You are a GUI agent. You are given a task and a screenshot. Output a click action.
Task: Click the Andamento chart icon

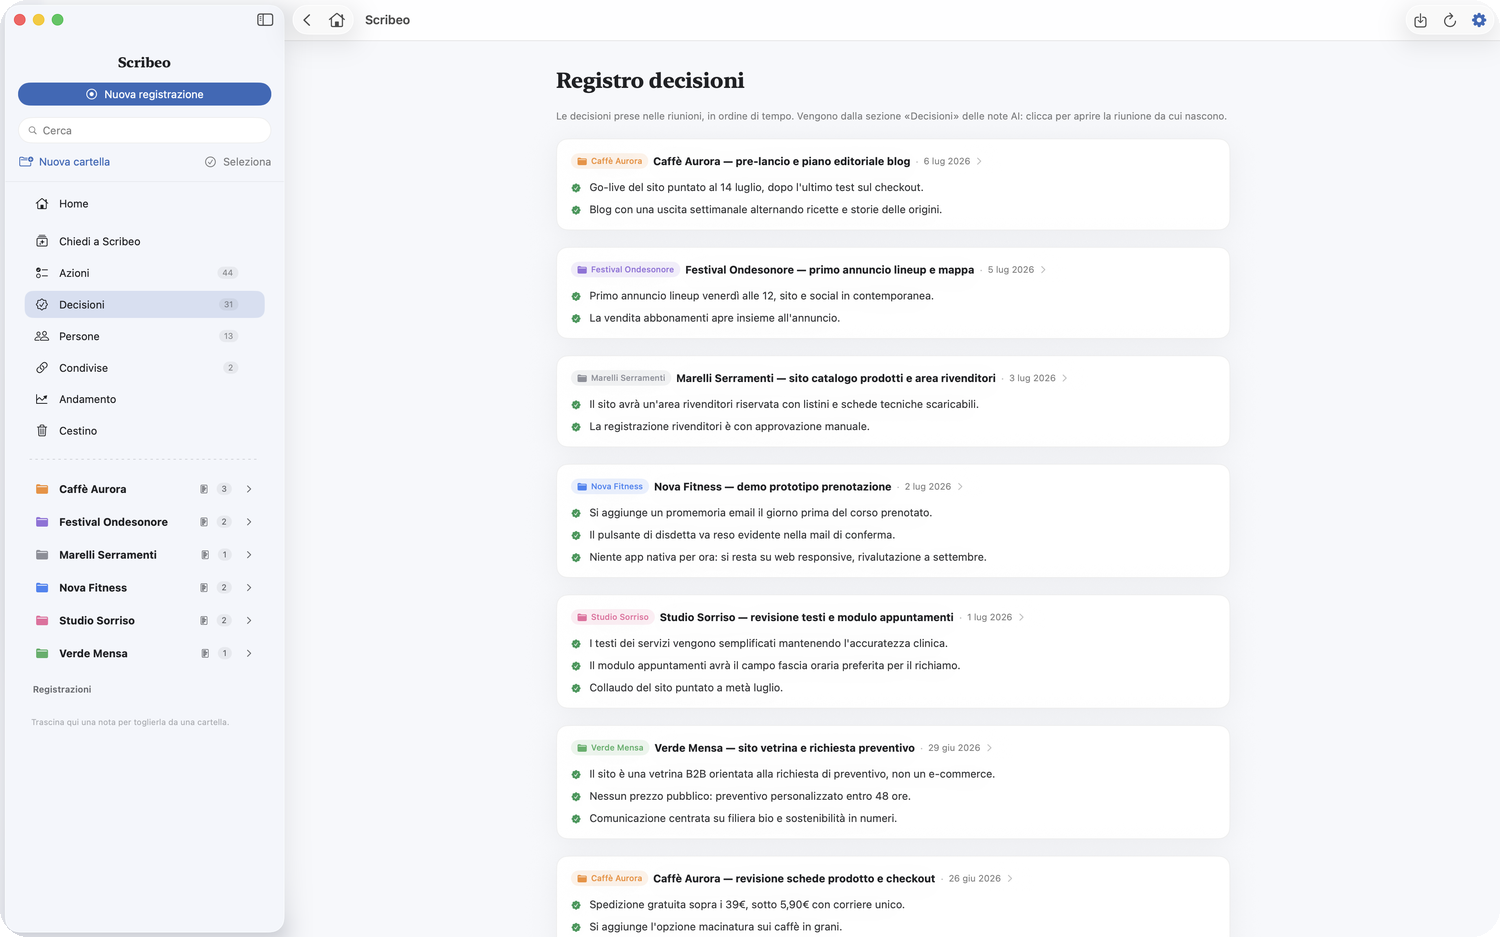click(42, 399)
